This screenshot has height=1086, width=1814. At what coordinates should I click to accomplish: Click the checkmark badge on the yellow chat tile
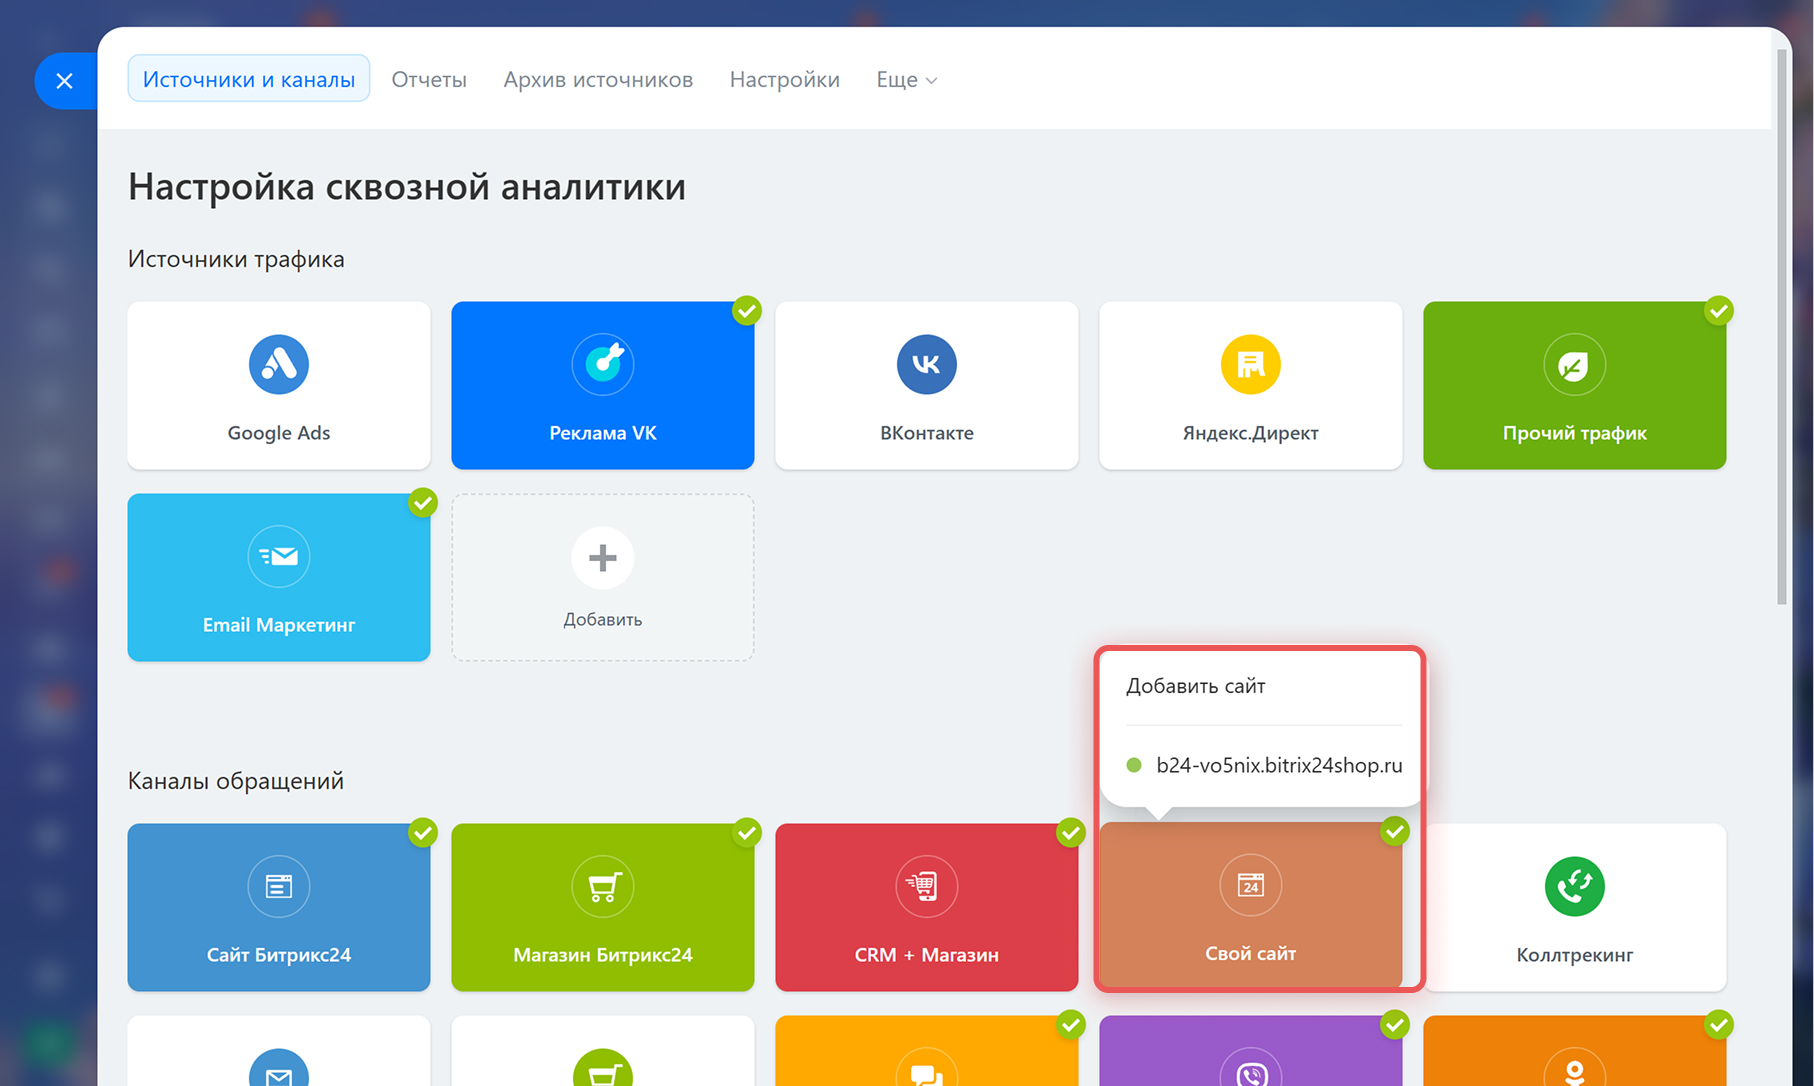click(x=1071, y=1025)
